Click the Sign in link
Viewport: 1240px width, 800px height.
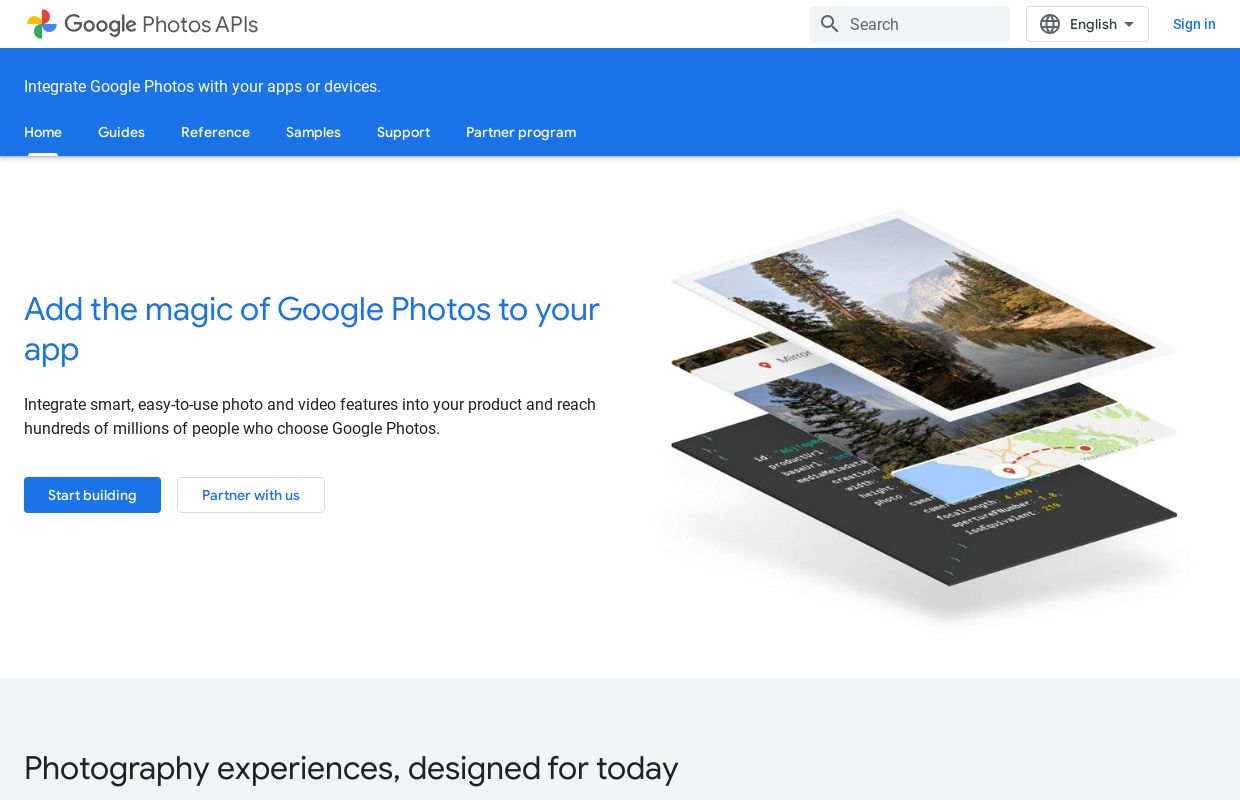pyautogui.click(x=1194, y=24)
